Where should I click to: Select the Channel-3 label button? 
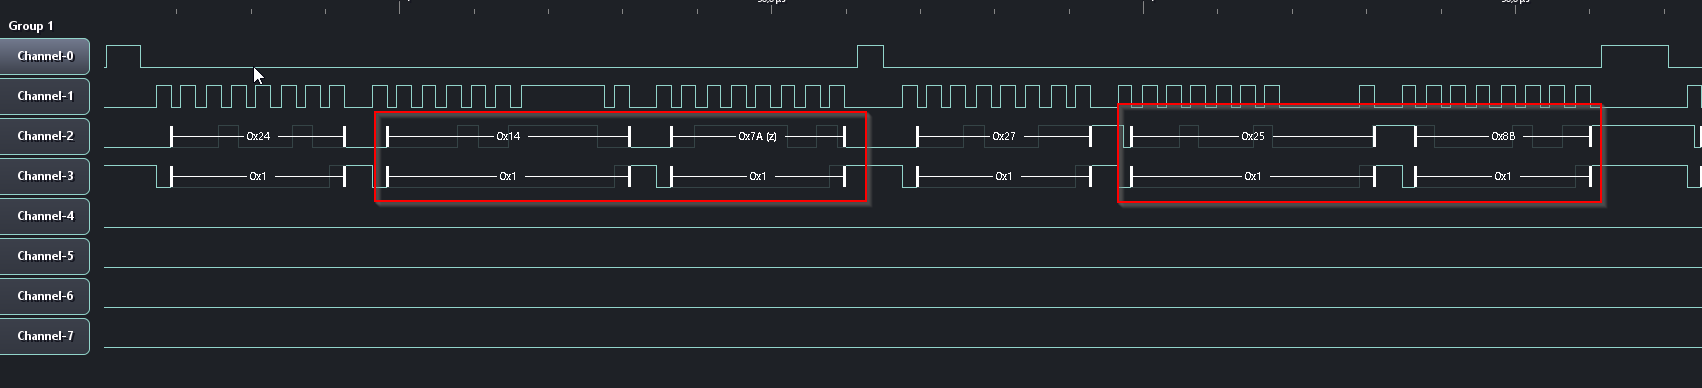pos(45,176)
